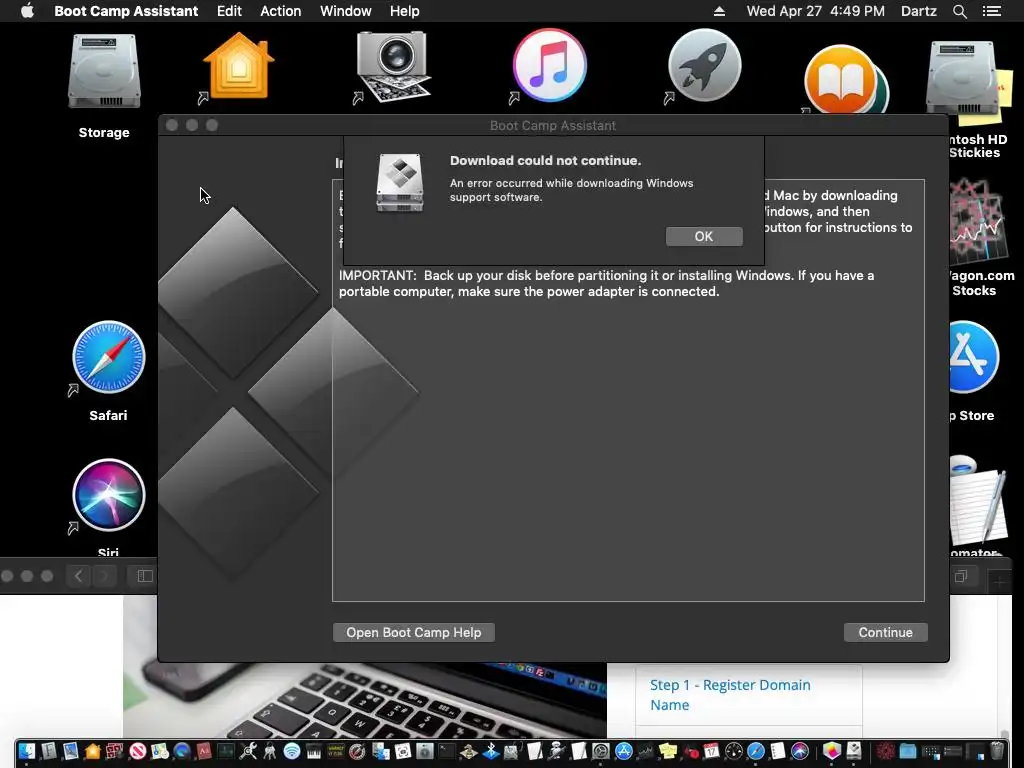The height and width of the screenshot is (768, 1024).
Task: Open Font Book from the Dock
Action: [x=49, y=751]
